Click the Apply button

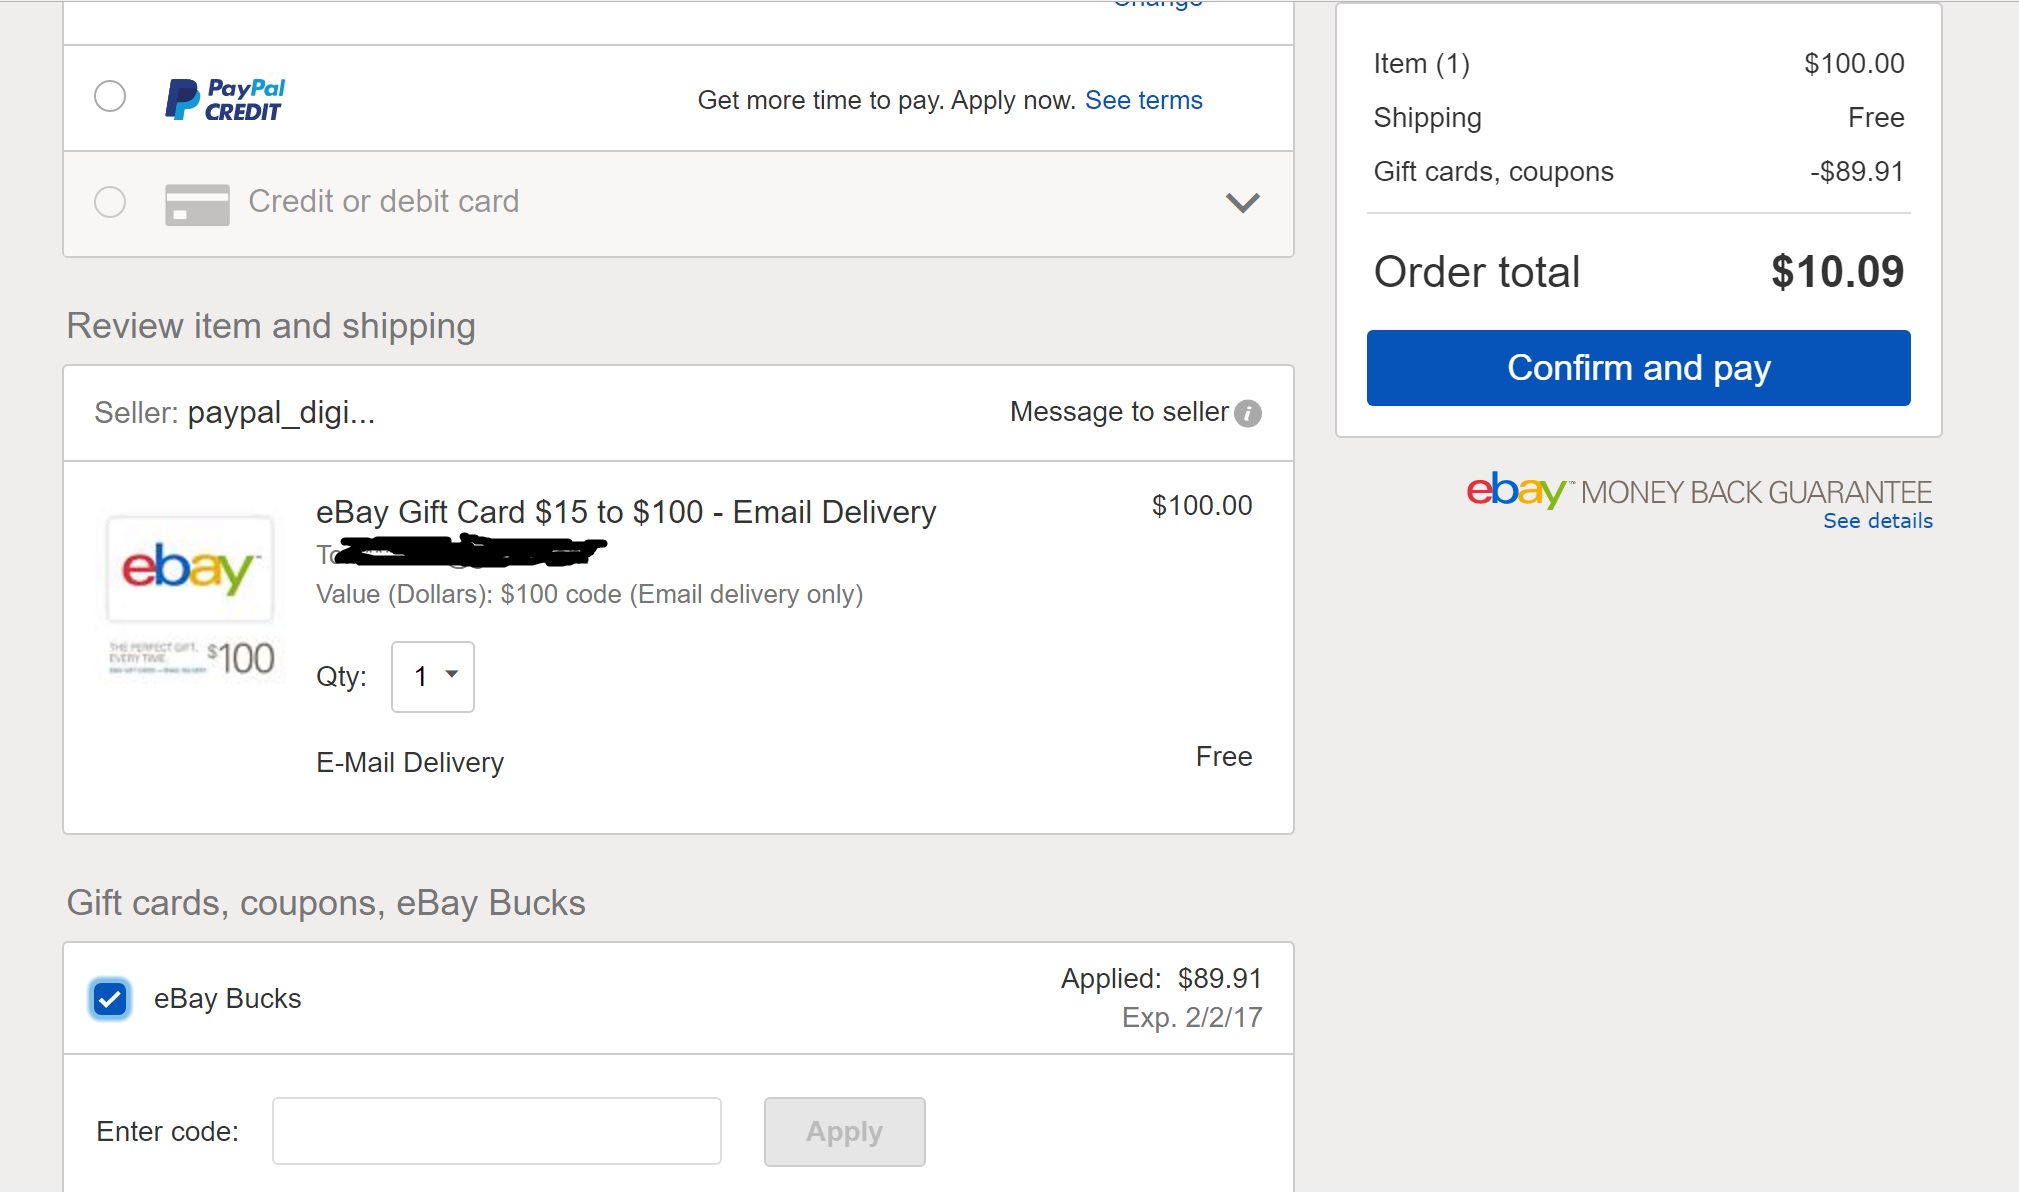845,1132
